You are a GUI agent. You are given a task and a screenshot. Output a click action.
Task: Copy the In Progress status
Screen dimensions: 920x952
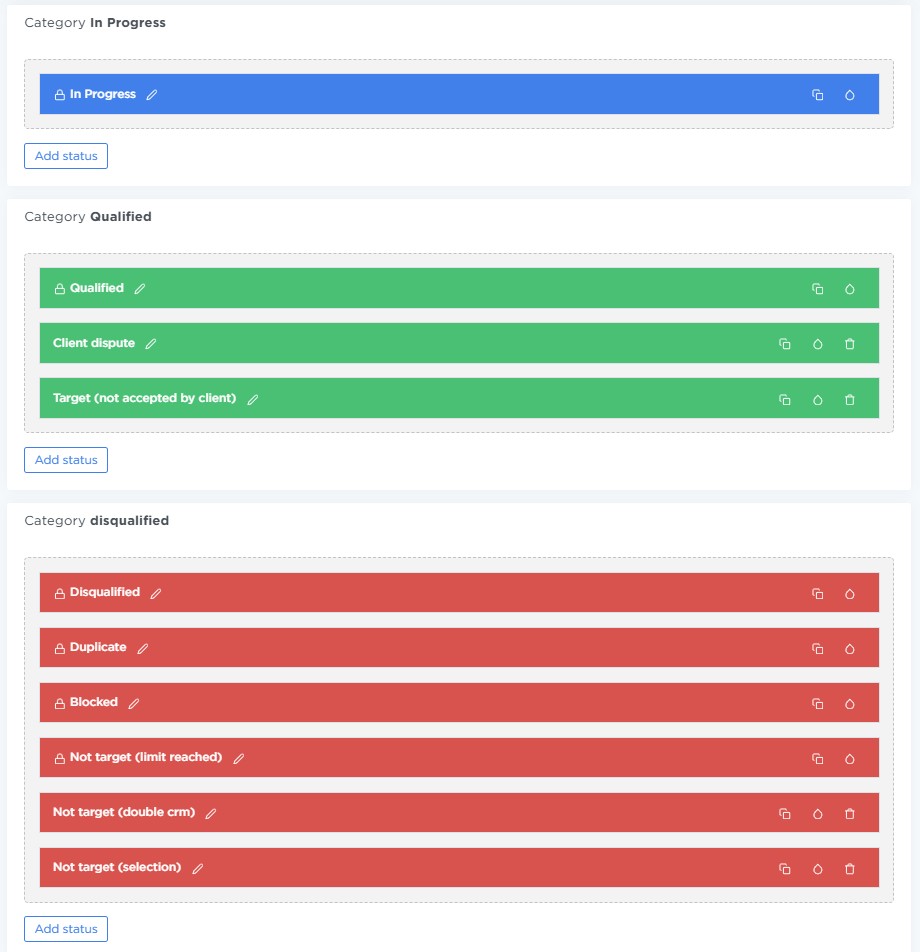click(817, 95)
